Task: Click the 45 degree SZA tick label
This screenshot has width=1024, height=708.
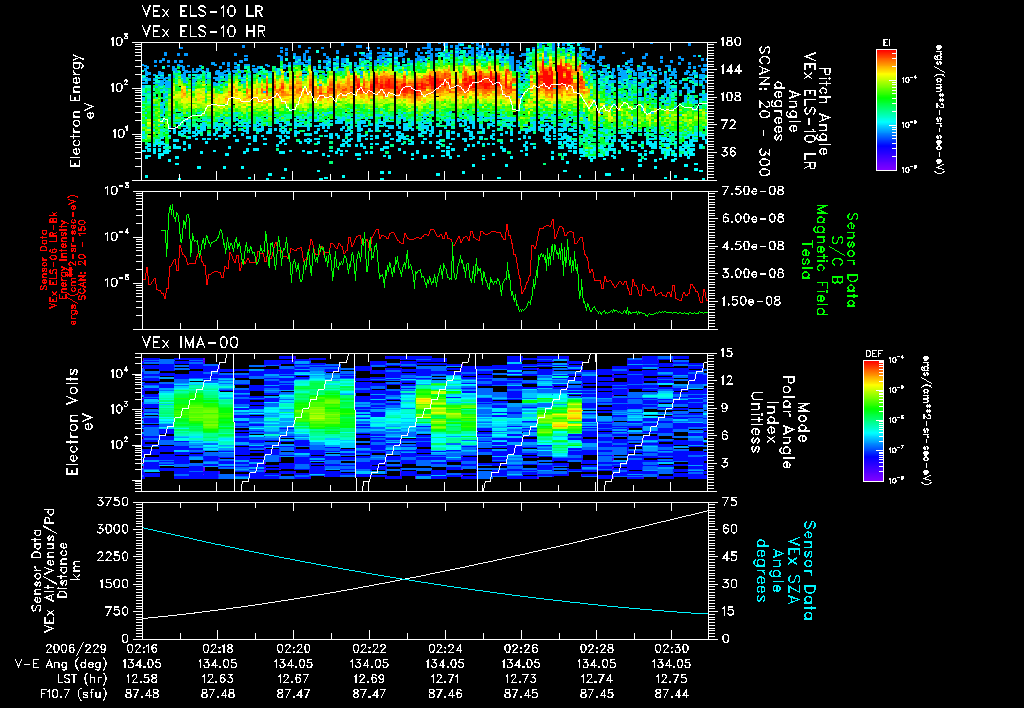Action: (729, 556)
